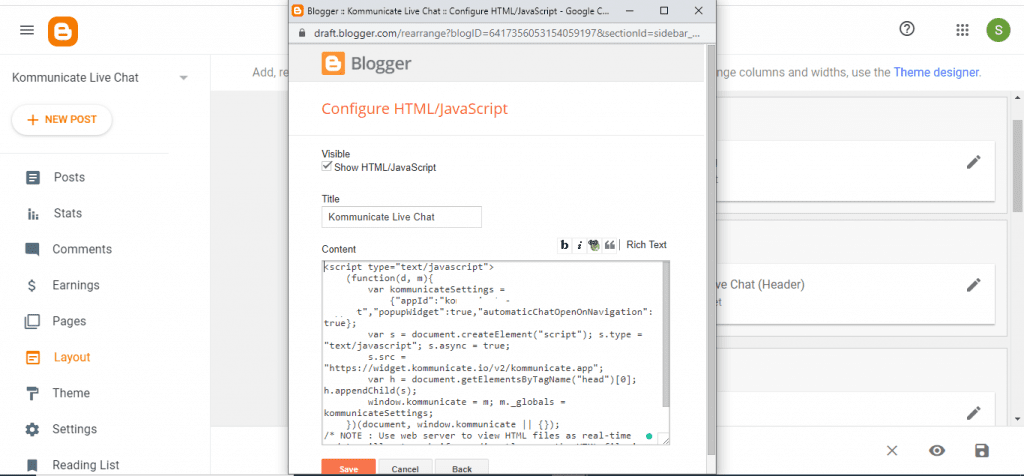Viewport: 1024px width, 476px height.
Task: Click the popup window vertical scrollbar
Action: (x=711, y=248)
